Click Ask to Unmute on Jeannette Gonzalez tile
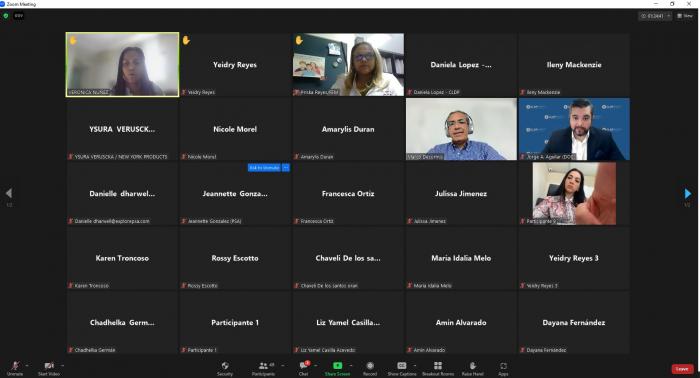700x378 pixels. coord(264,168)
